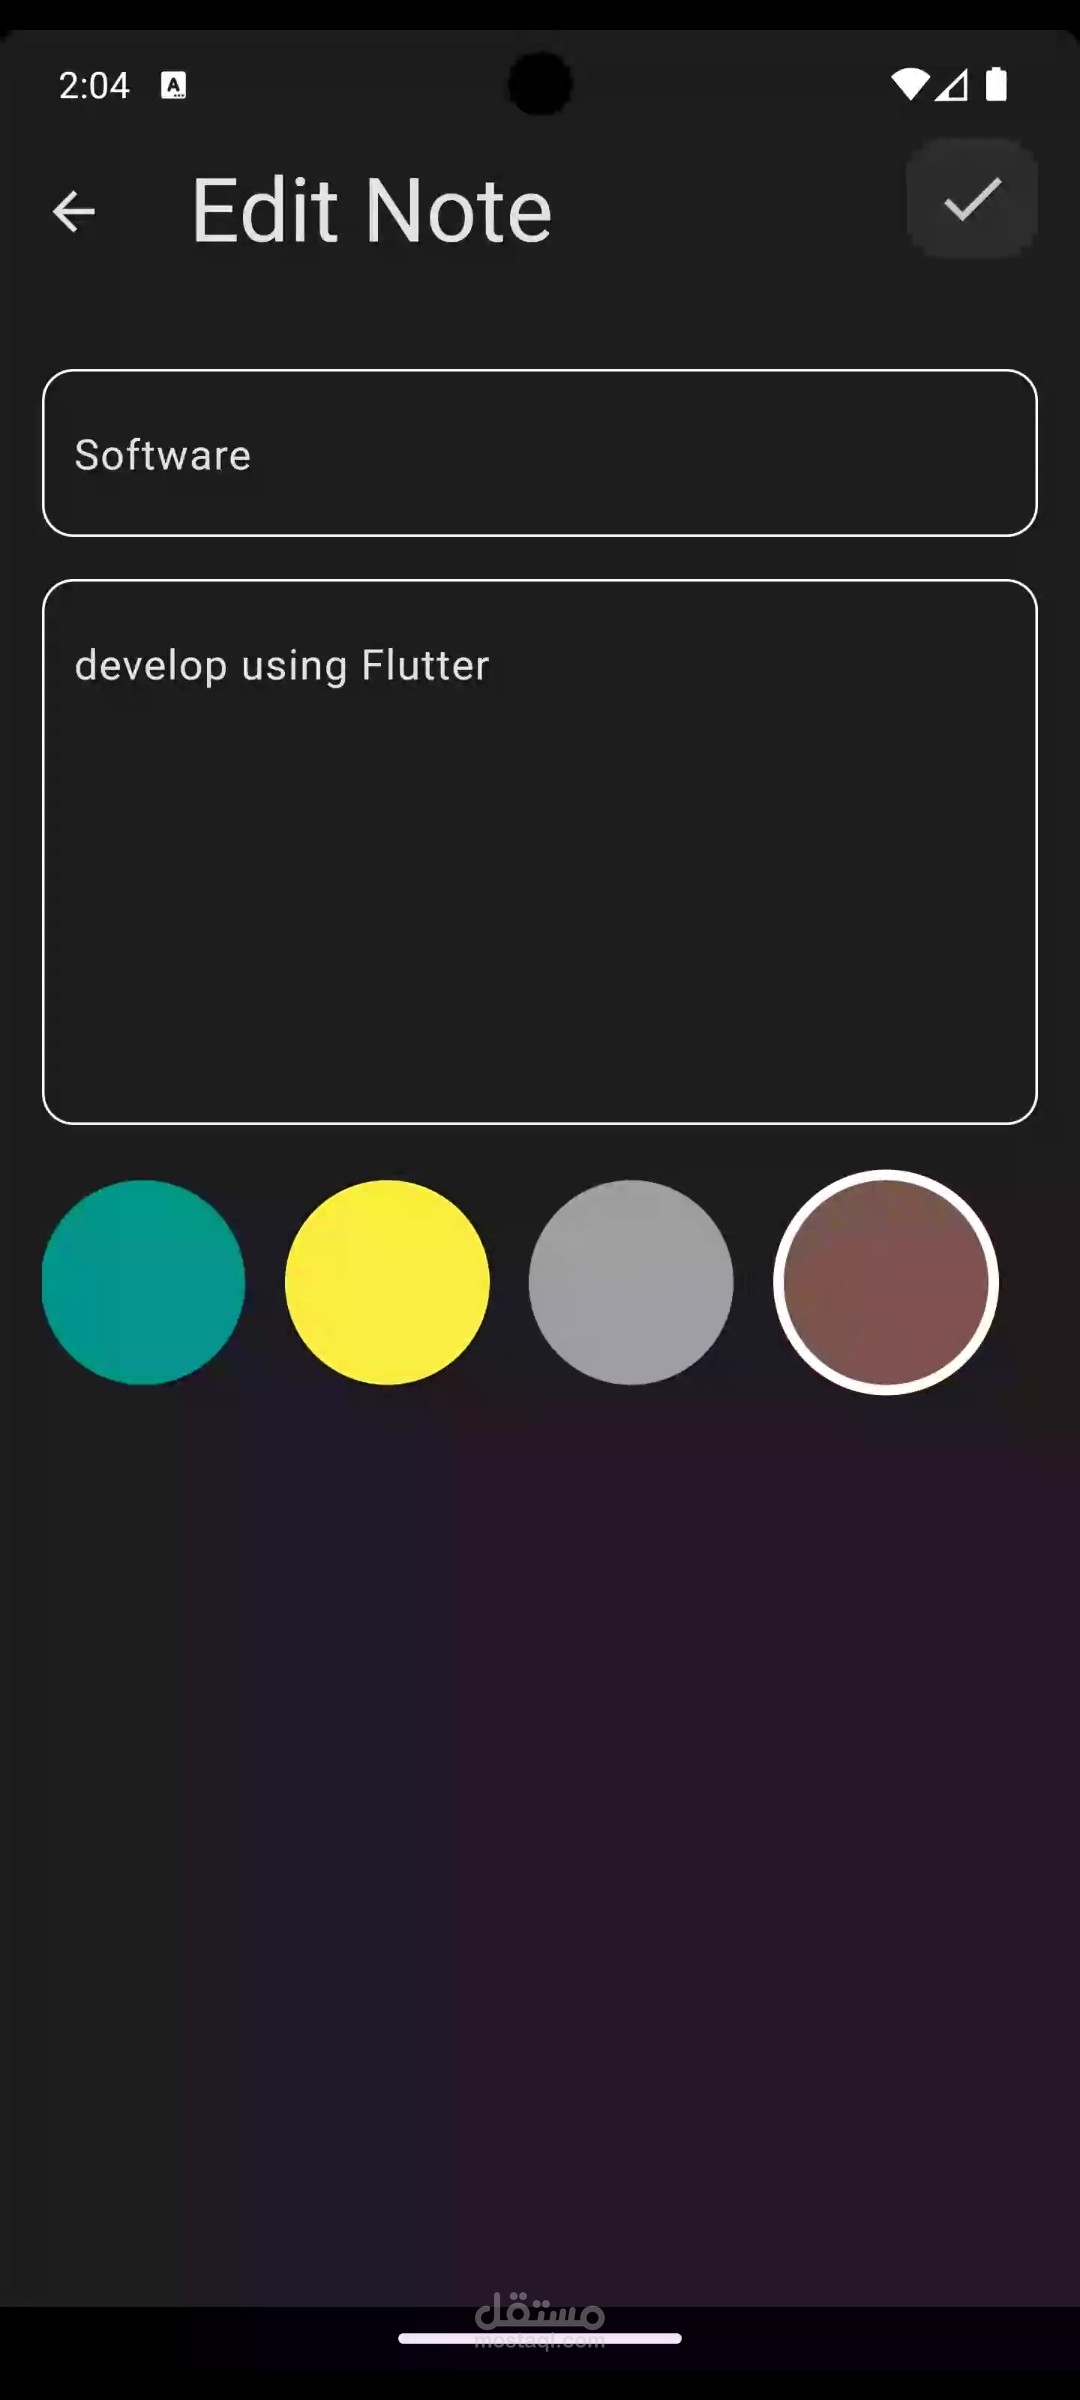
Task: Tap the home gesture navigation bar
Action: click(540, 2338)
